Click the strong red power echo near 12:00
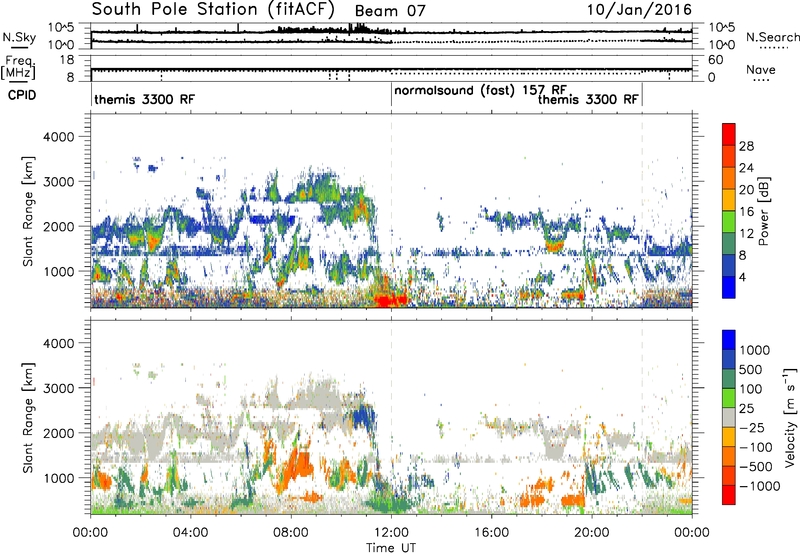The height and width of the screenshot is (554, 800). point(389,299)
